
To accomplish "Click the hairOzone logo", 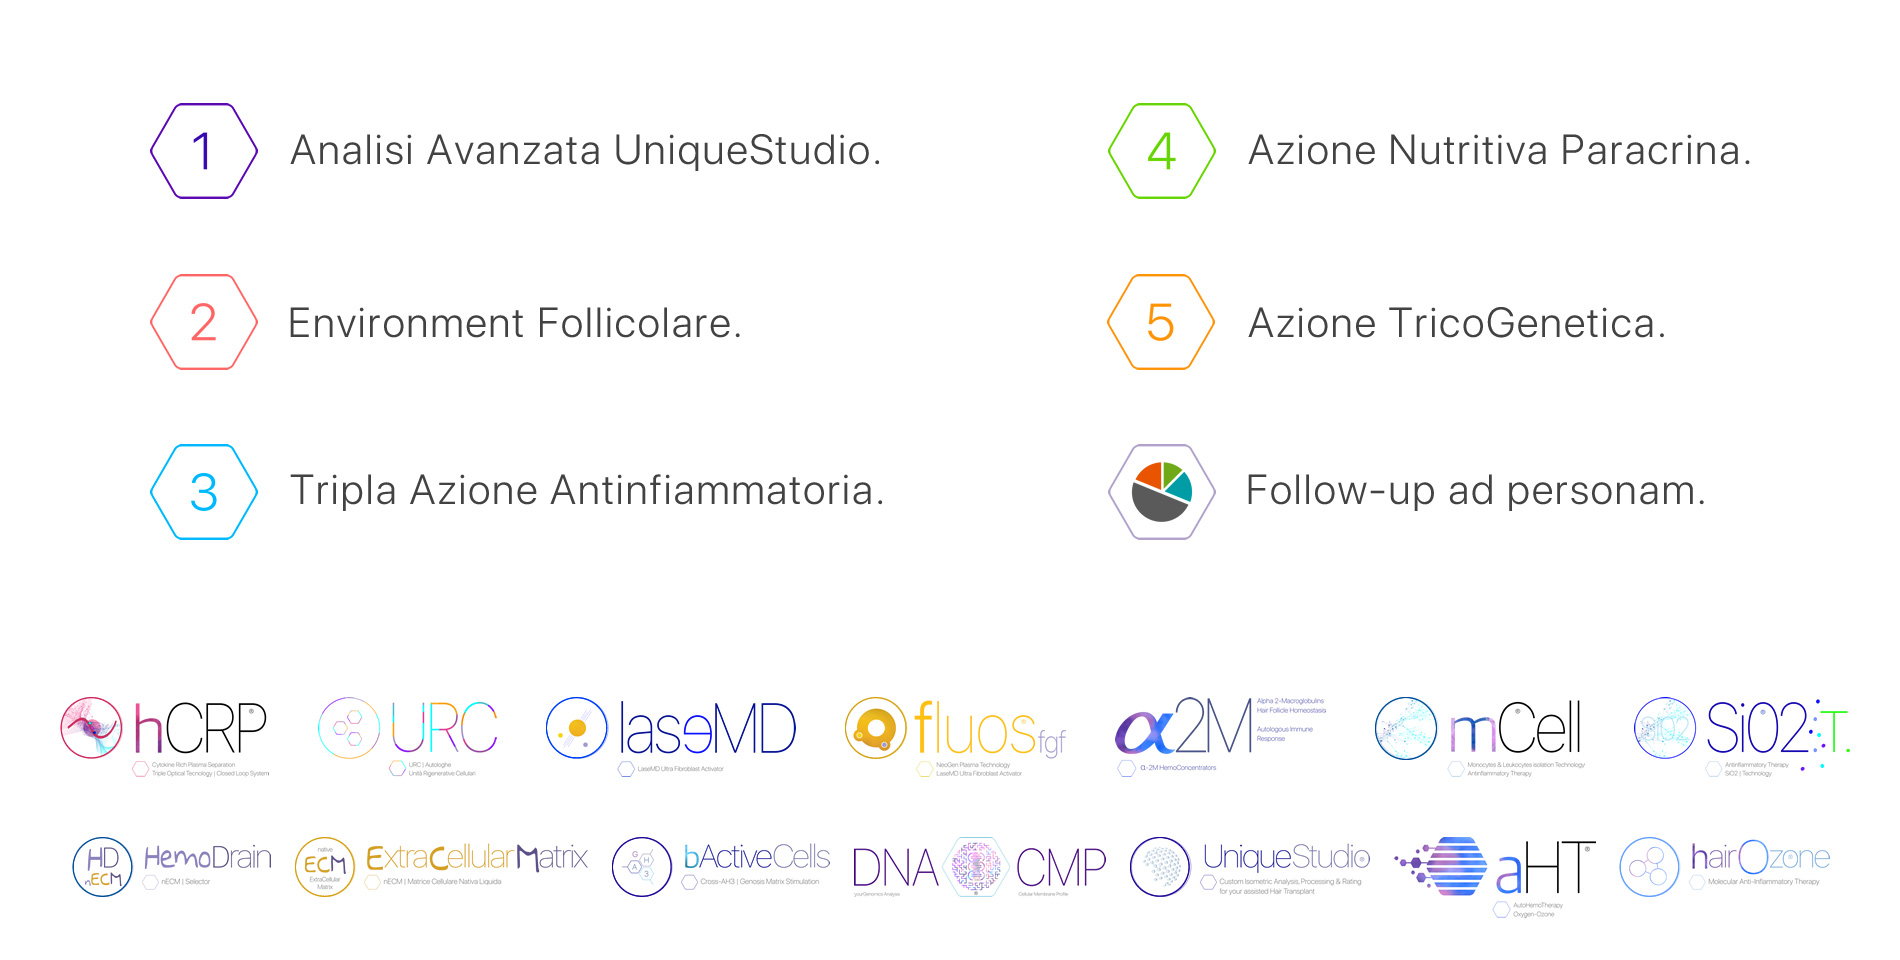I will (1725, 866).
